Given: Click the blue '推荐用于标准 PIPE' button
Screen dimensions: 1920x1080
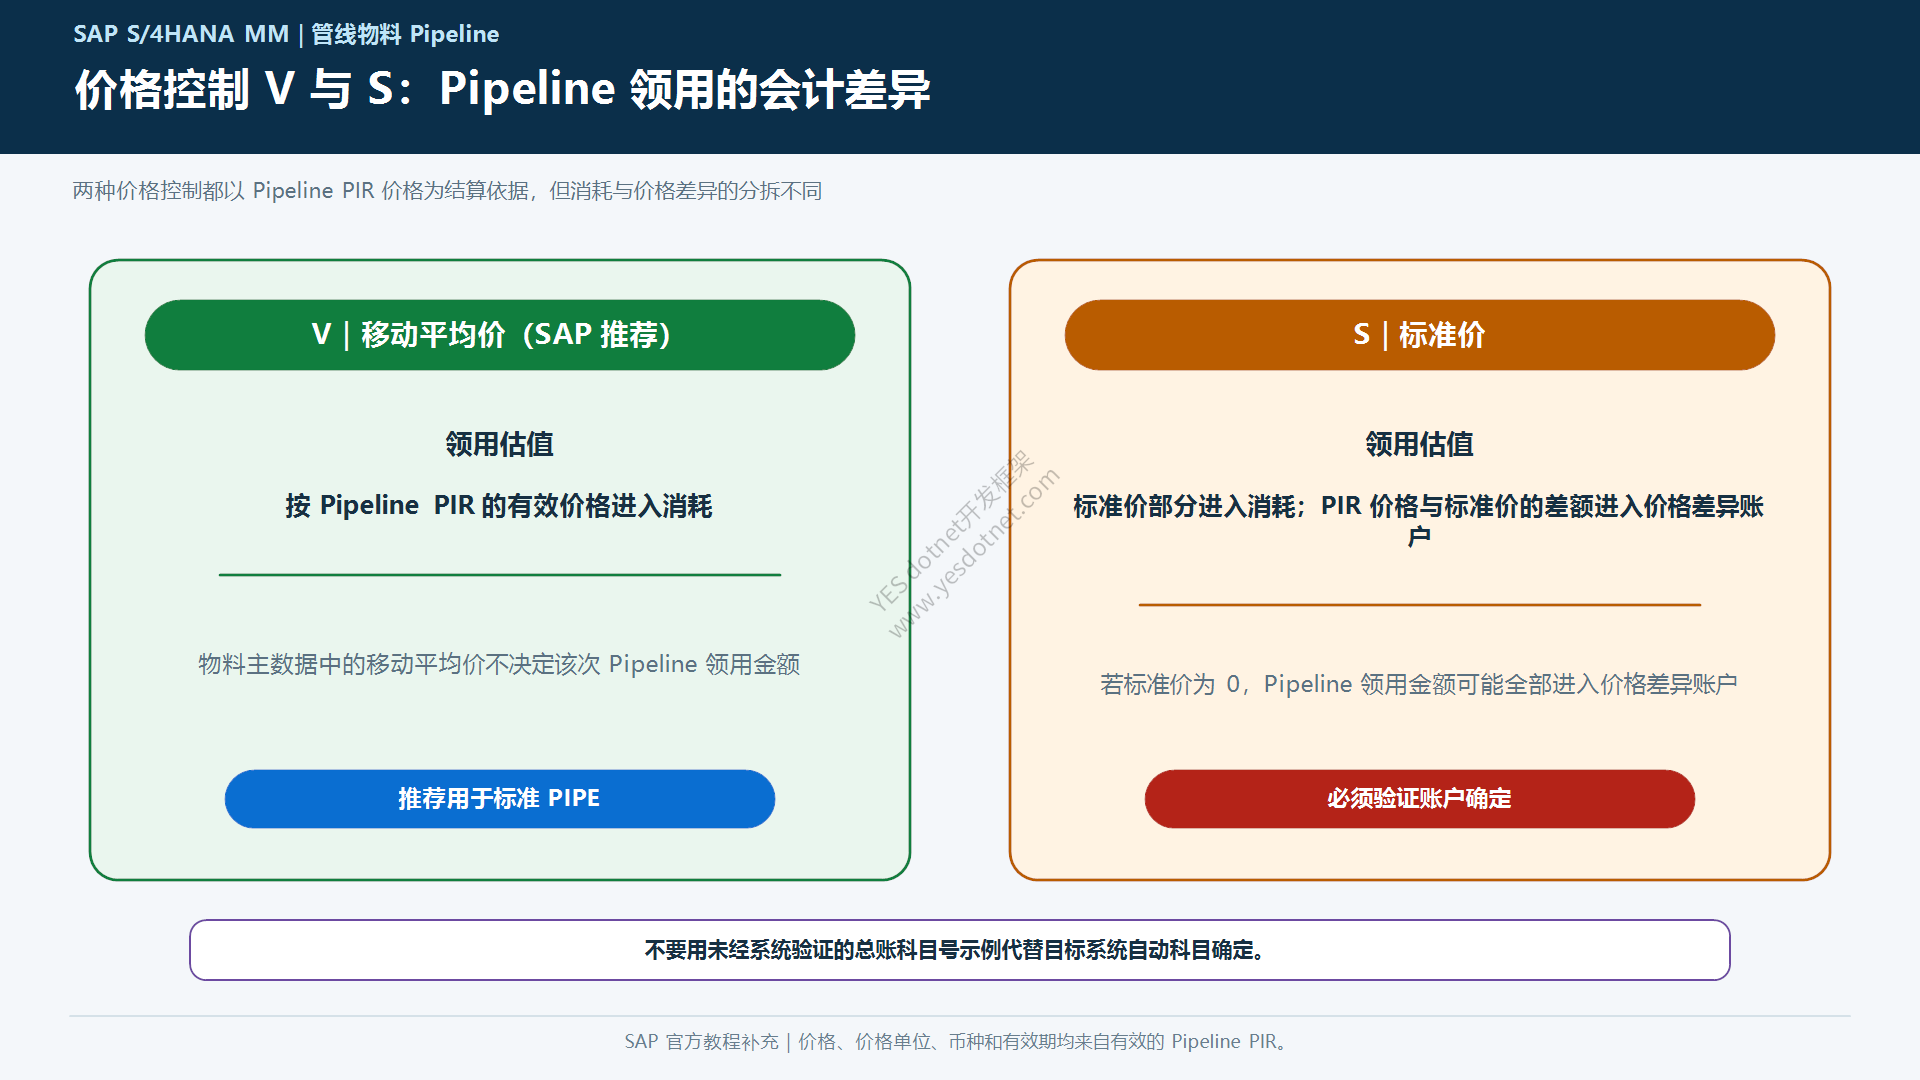Looking at the screenshot, I should coord(500,799).
